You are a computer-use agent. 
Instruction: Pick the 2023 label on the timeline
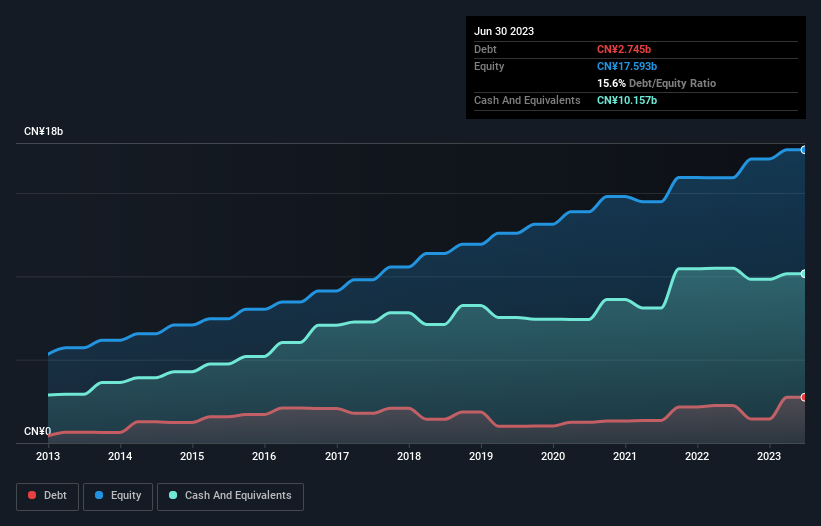769,456
